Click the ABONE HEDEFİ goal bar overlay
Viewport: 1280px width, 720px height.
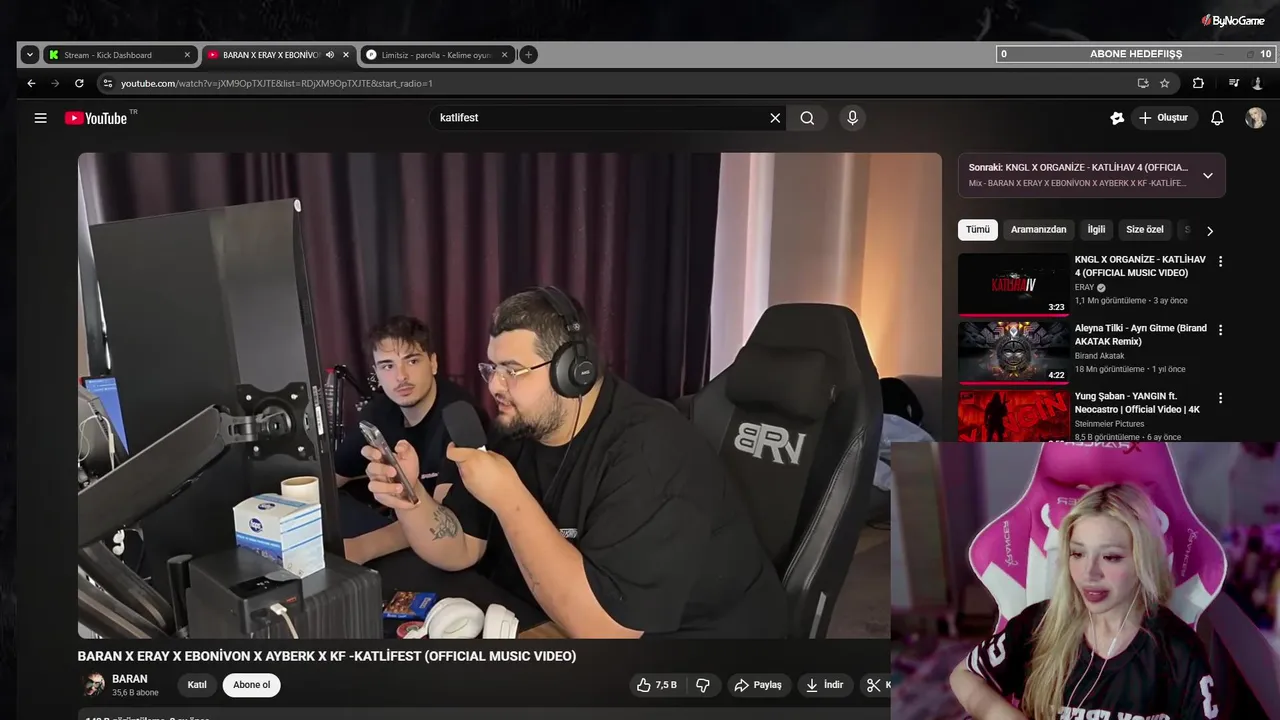1136,54
